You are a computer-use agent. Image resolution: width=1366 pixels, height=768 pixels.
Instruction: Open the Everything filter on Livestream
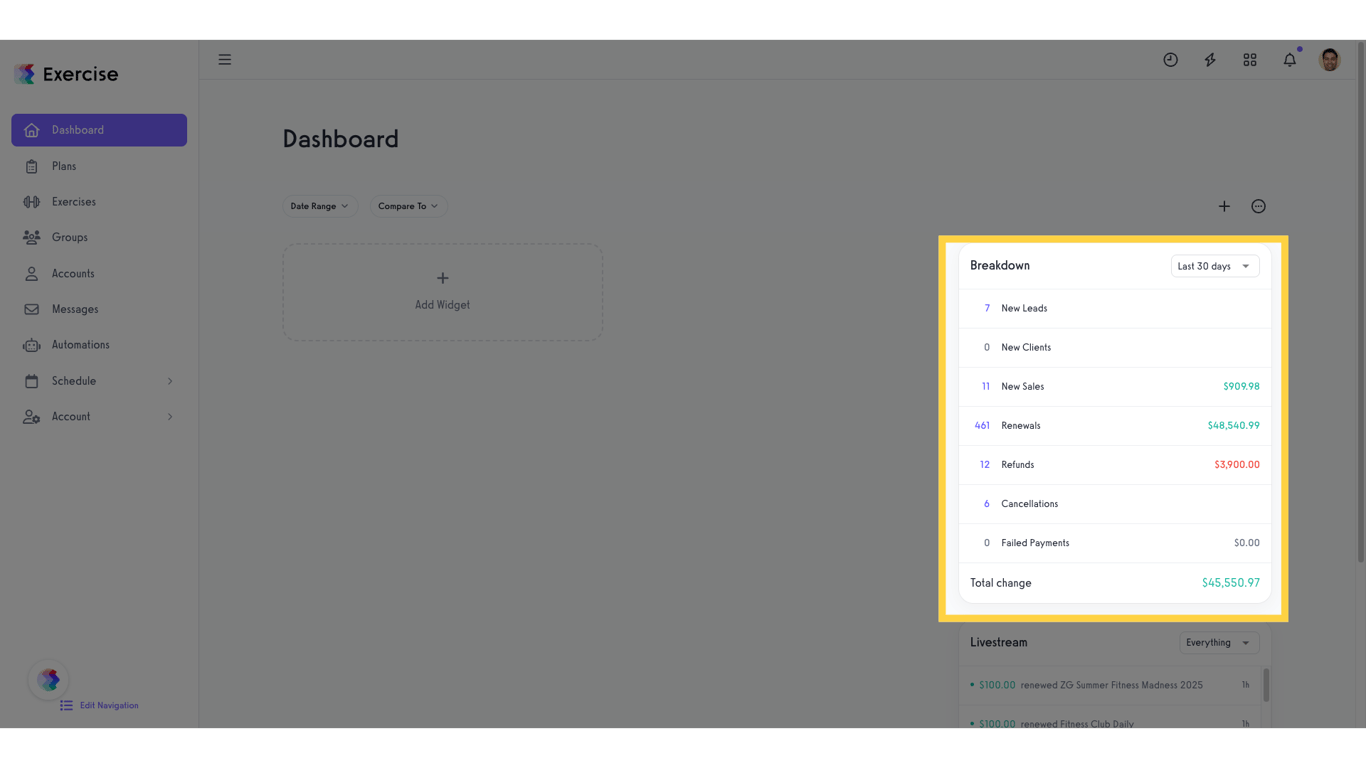click(1219, 642)
